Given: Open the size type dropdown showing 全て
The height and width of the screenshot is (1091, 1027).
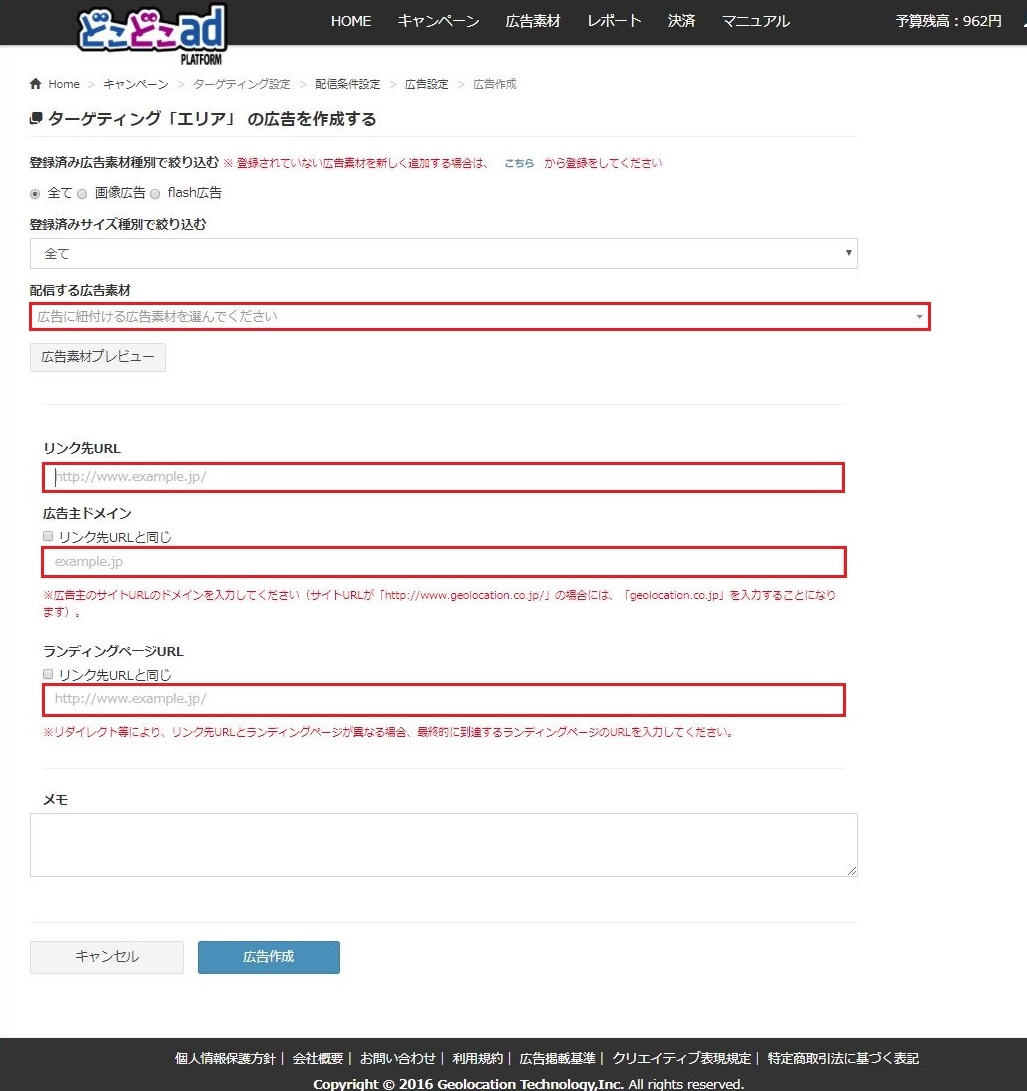Looking at the screenshot, I should pos(444,253).
